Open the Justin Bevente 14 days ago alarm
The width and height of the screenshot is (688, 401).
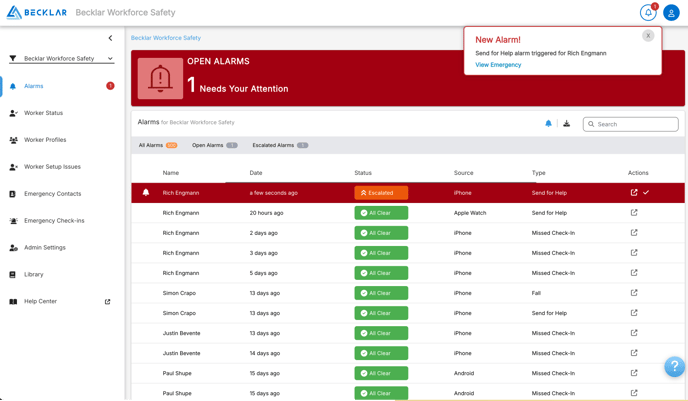click(x=634, y=353)
